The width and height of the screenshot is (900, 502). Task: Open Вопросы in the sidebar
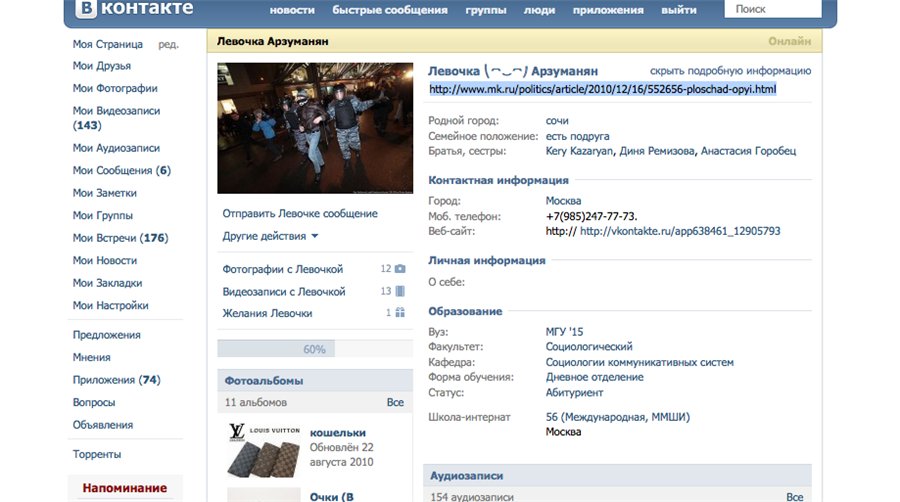click(94, 402)
